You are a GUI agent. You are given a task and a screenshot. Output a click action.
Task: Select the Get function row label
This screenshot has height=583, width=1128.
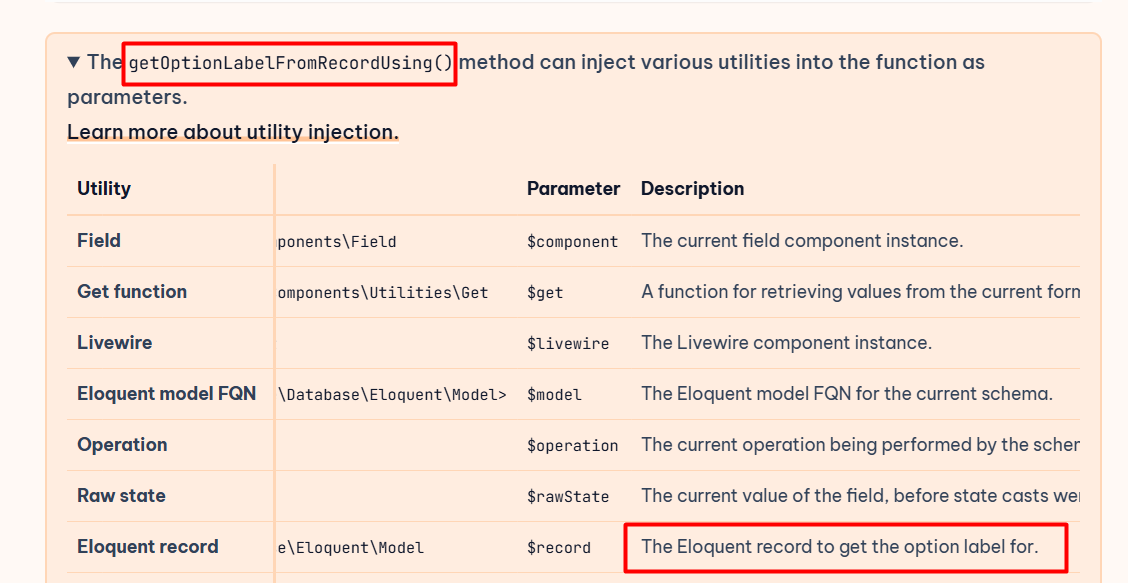[x=132, y=292]
